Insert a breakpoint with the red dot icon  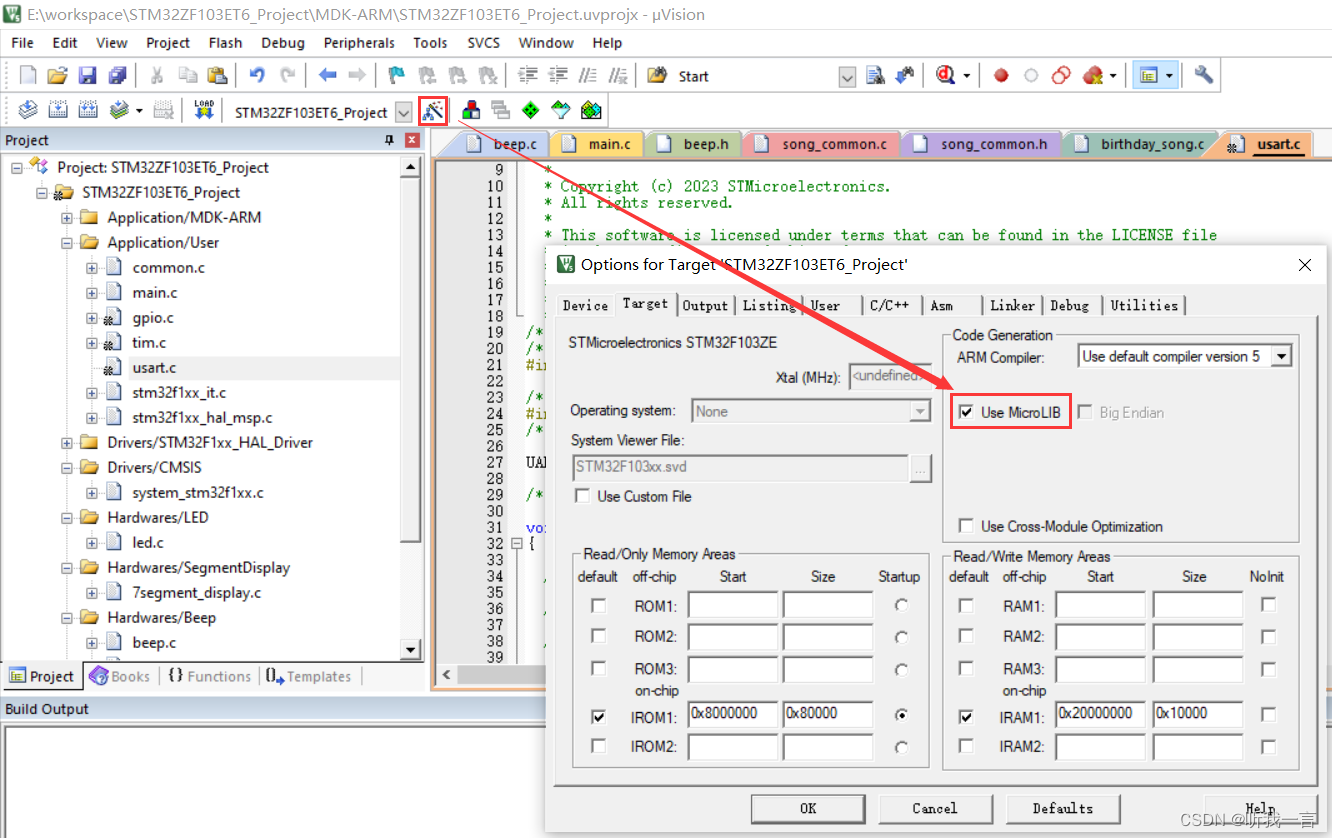1001,76
